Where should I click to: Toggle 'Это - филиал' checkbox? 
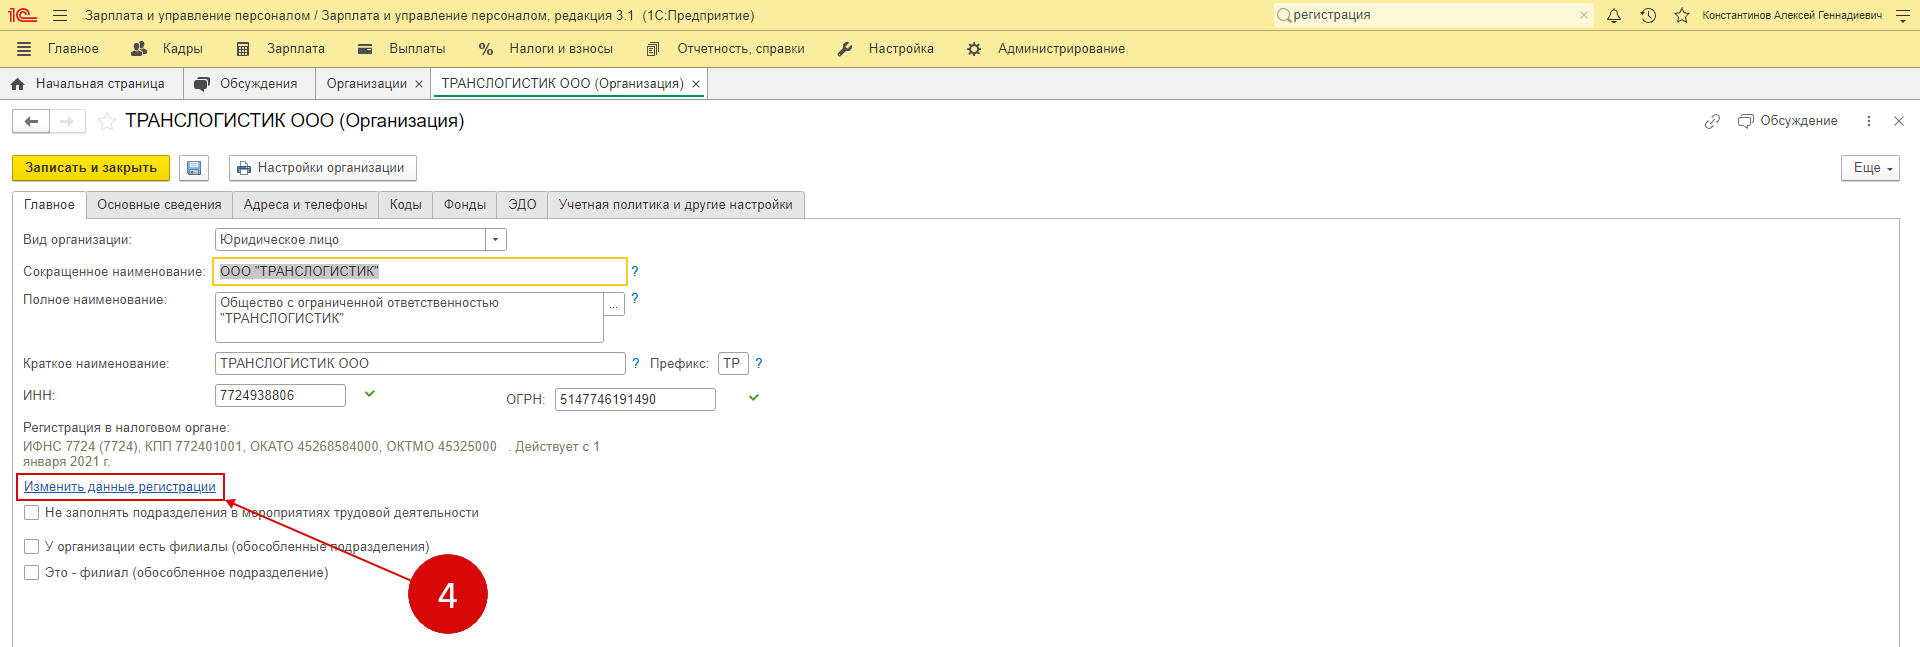pos(32,573)
